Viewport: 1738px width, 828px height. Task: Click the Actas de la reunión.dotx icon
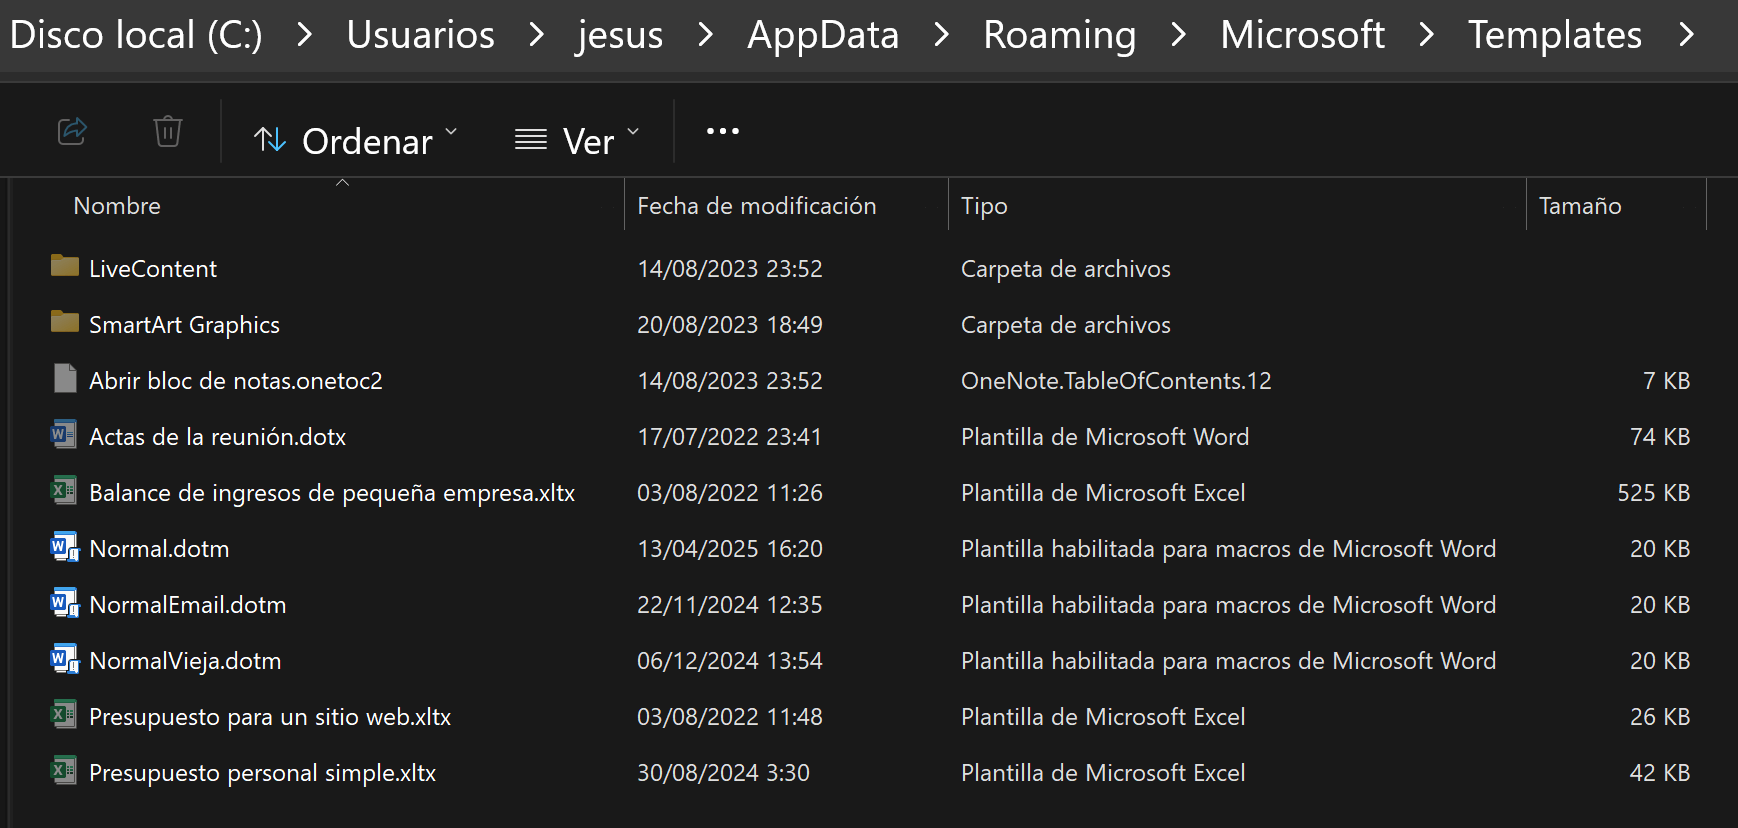point(65,435)
